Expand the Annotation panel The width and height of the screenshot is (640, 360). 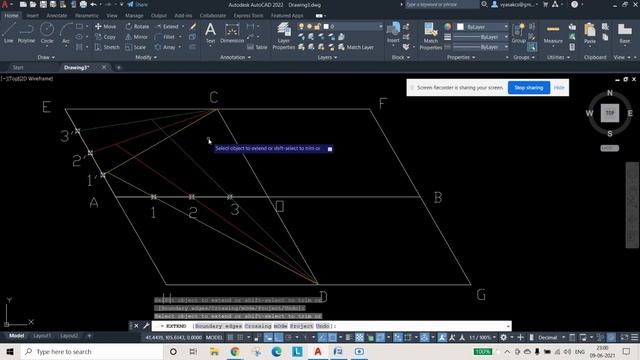pos(236,58)
